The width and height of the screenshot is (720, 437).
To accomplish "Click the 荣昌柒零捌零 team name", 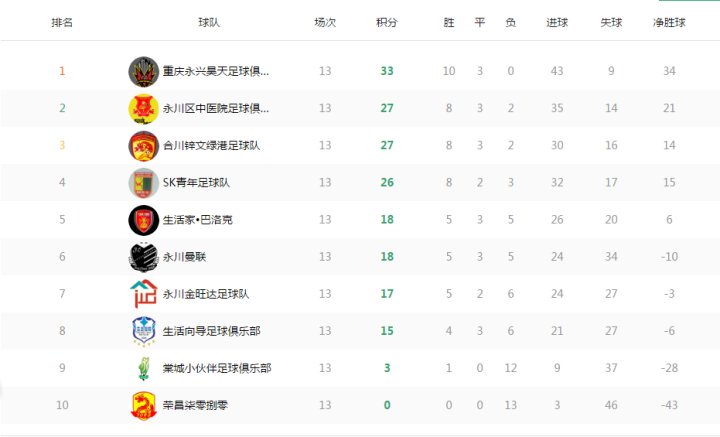I will coord(195,405).
